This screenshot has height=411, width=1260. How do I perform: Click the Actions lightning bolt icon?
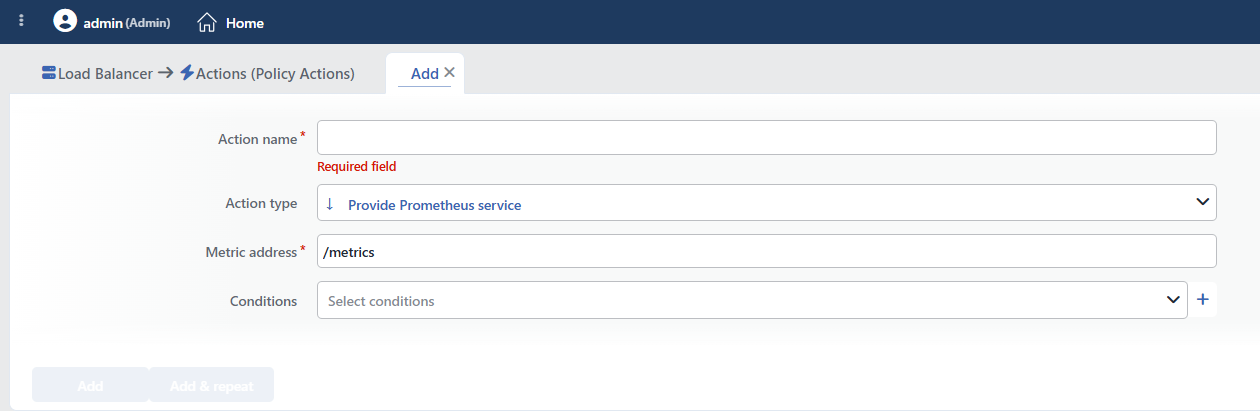coord(187,73)
